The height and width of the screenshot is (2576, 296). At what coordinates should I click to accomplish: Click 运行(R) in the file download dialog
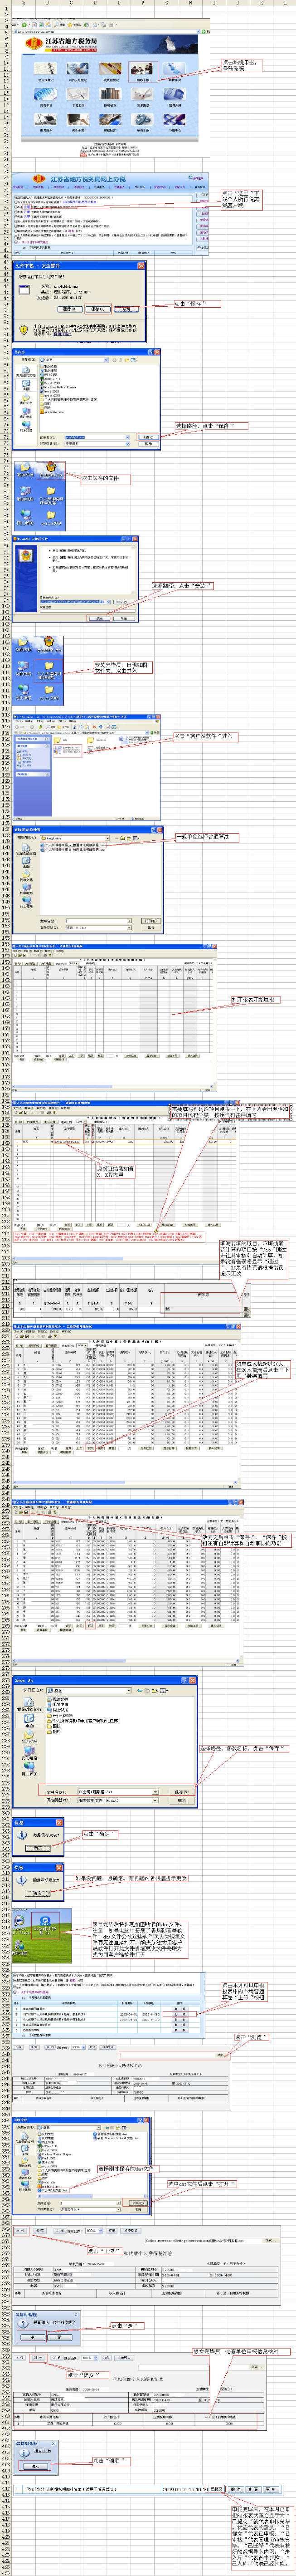point(69,308)
